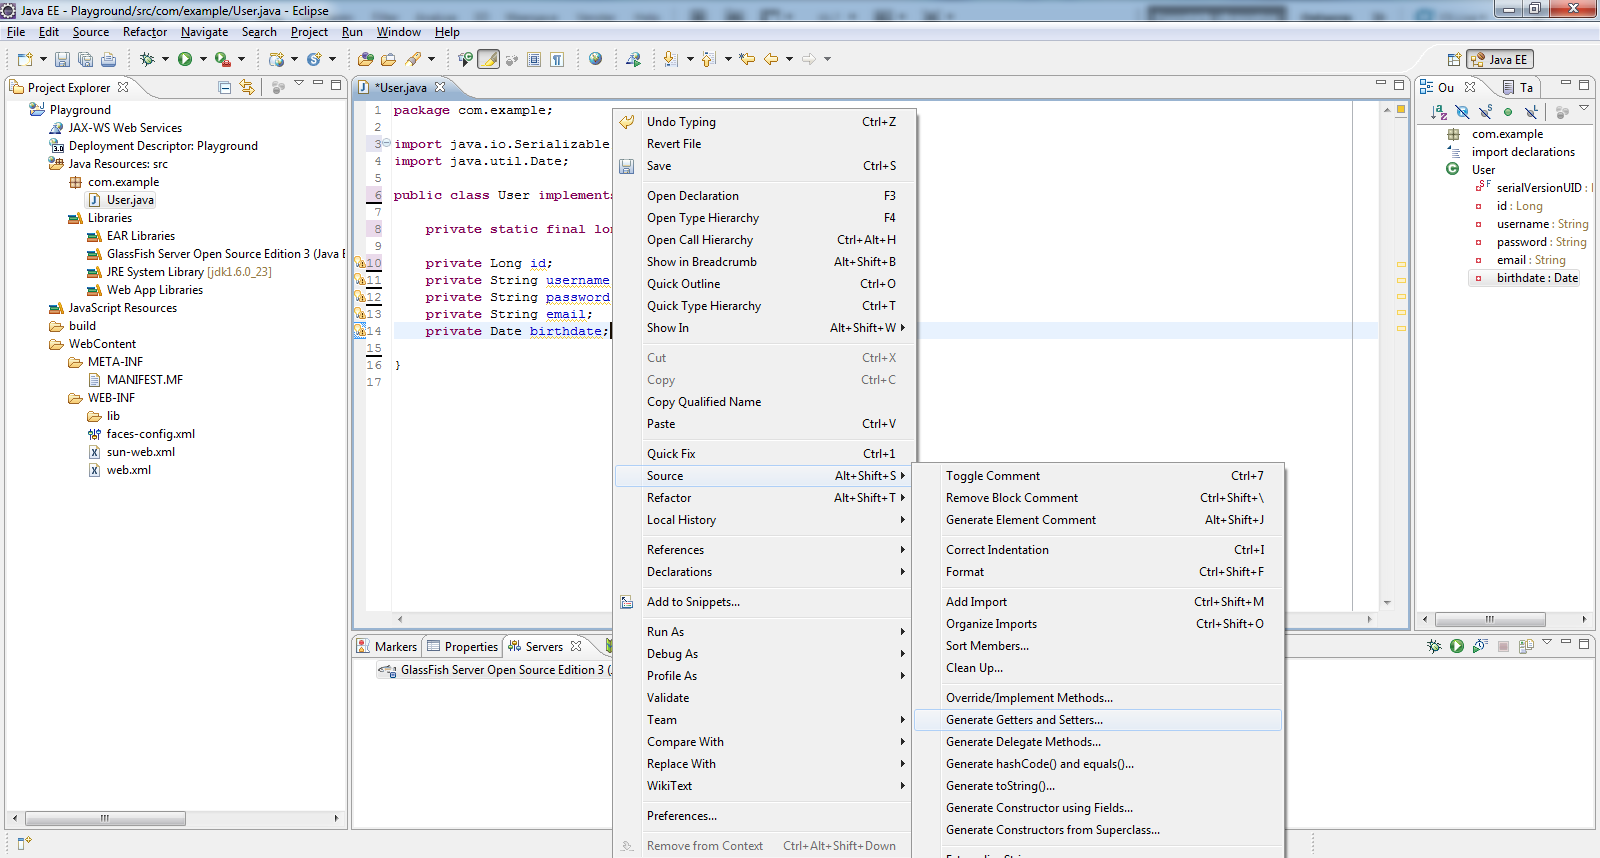Toggle Hide Static Members in Outline

[1486, 112]
